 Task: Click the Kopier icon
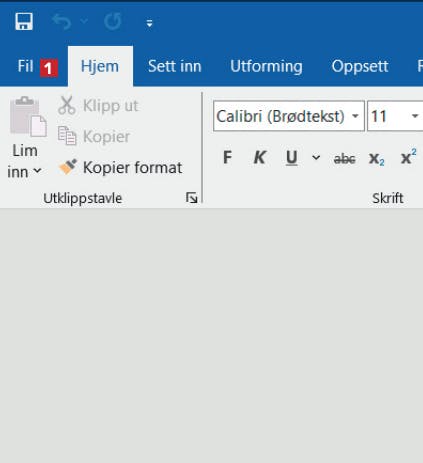coord(67,136)
